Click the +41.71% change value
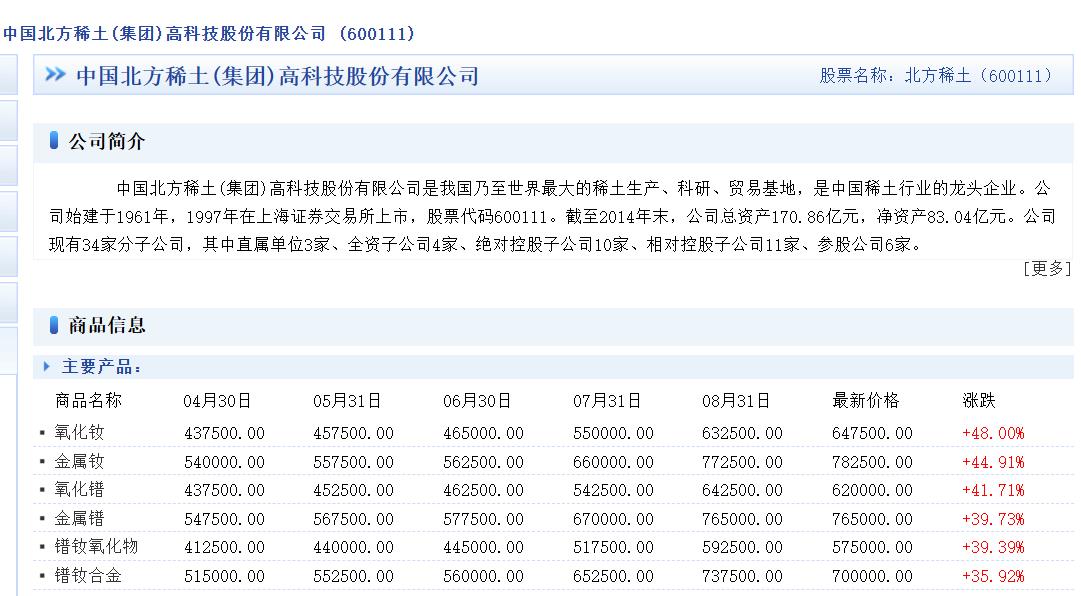 coord(993,491)
